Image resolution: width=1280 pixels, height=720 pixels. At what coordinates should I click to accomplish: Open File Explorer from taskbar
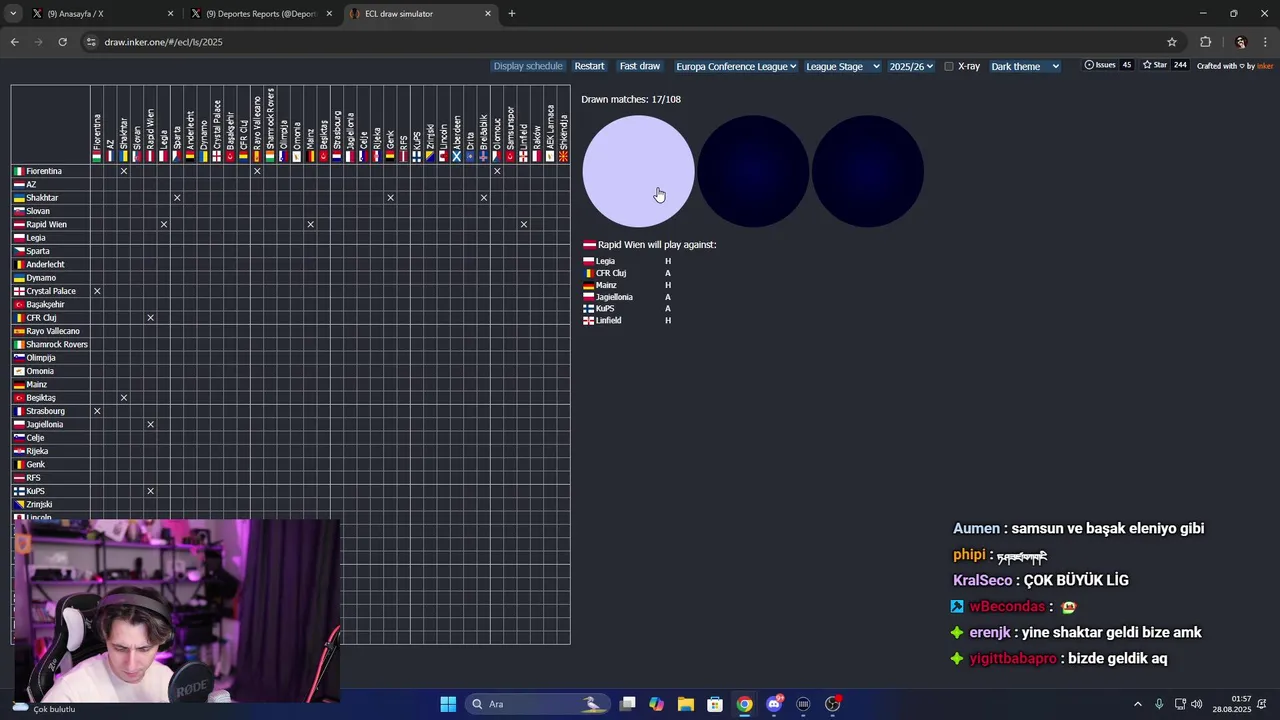tap(686, 704)
